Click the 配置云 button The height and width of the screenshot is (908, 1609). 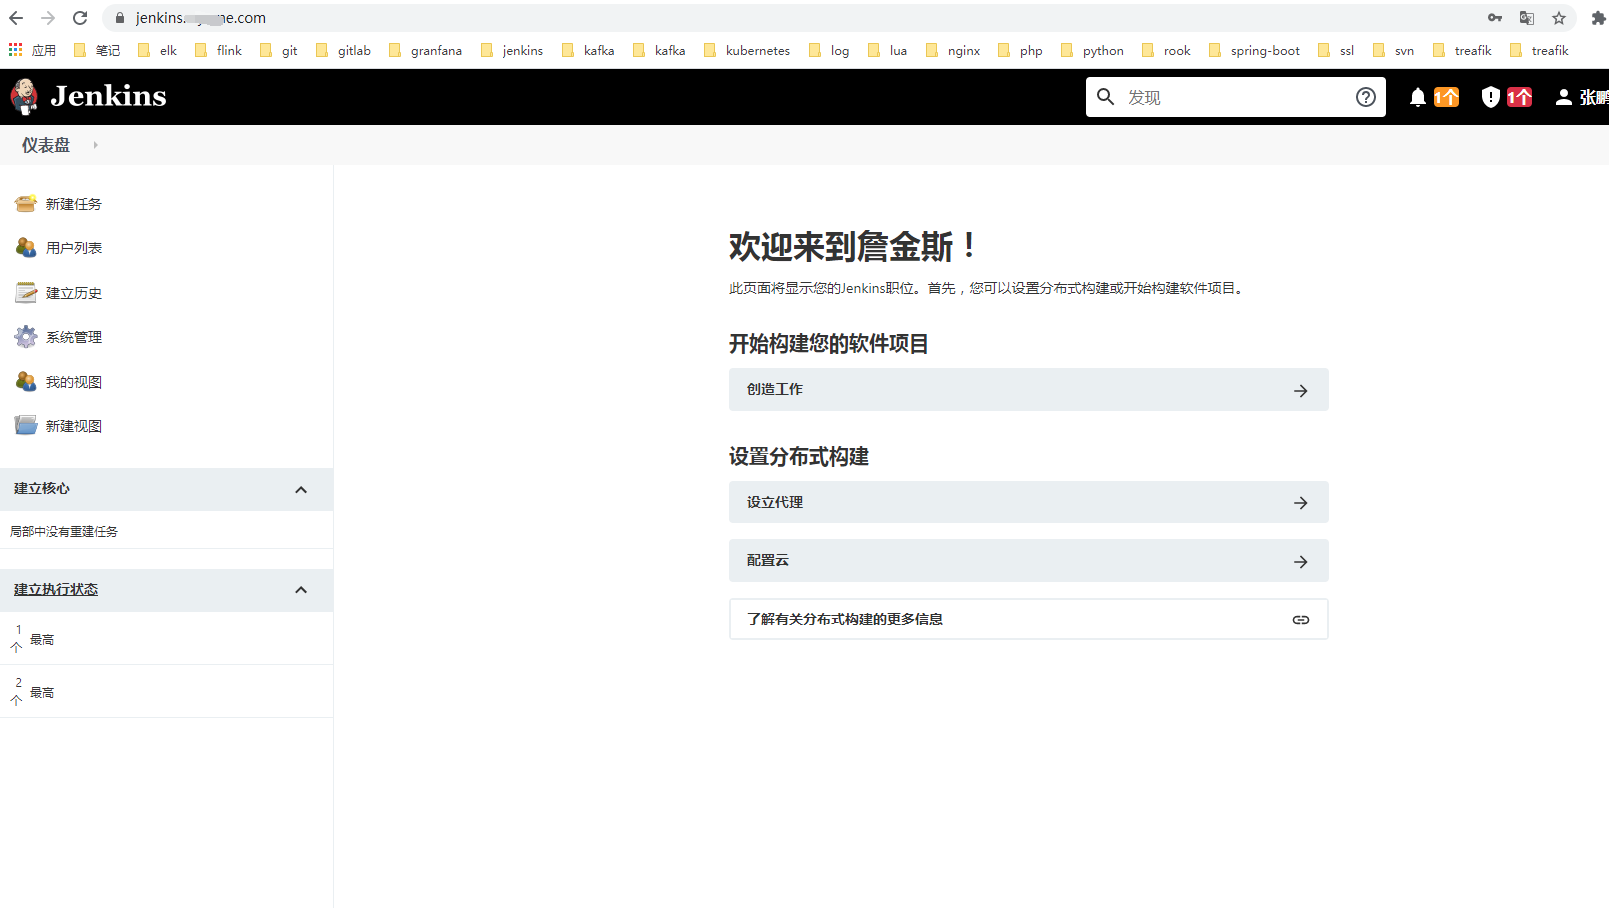pyautogui.click(x=1028, y=561)
